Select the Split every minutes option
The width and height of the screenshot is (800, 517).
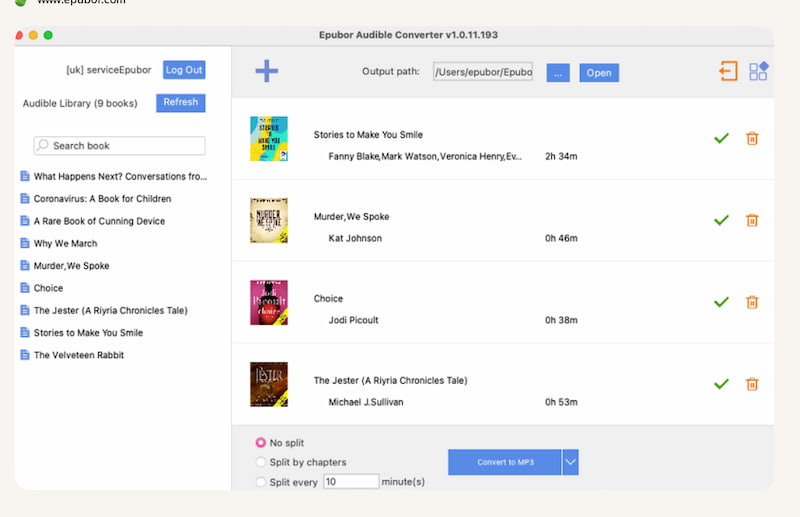[x=261, y=482]
